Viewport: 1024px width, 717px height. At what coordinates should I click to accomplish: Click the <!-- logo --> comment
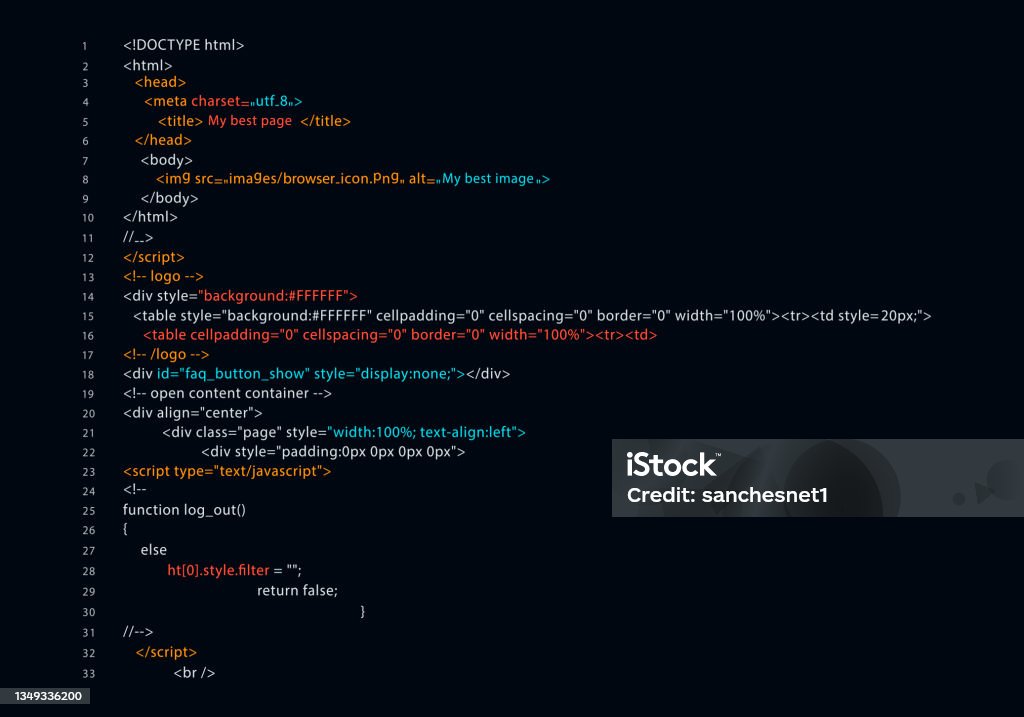[x=163, y=276]
